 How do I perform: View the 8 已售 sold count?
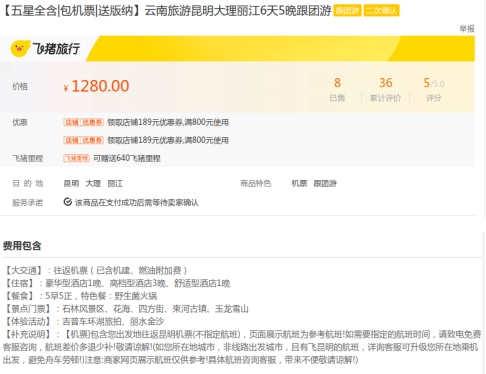(337, 89)
